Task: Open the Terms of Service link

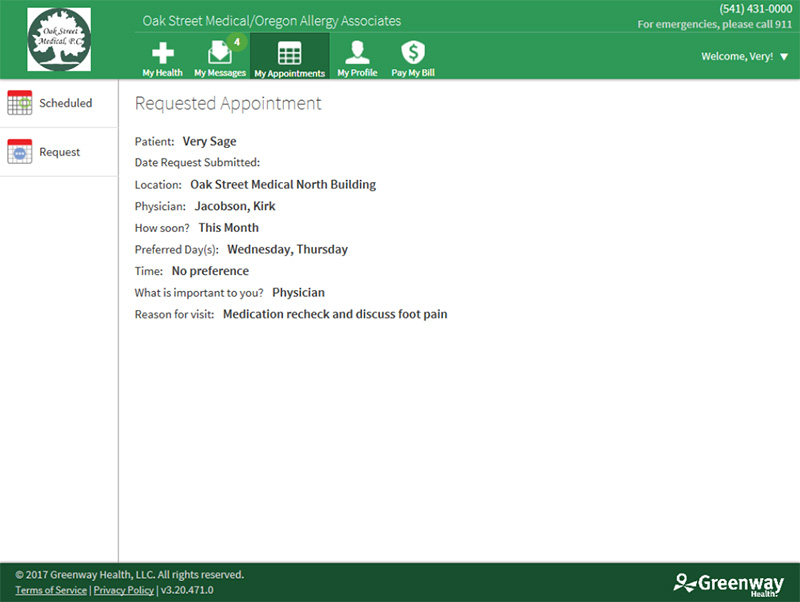Action: click(51, 590)
